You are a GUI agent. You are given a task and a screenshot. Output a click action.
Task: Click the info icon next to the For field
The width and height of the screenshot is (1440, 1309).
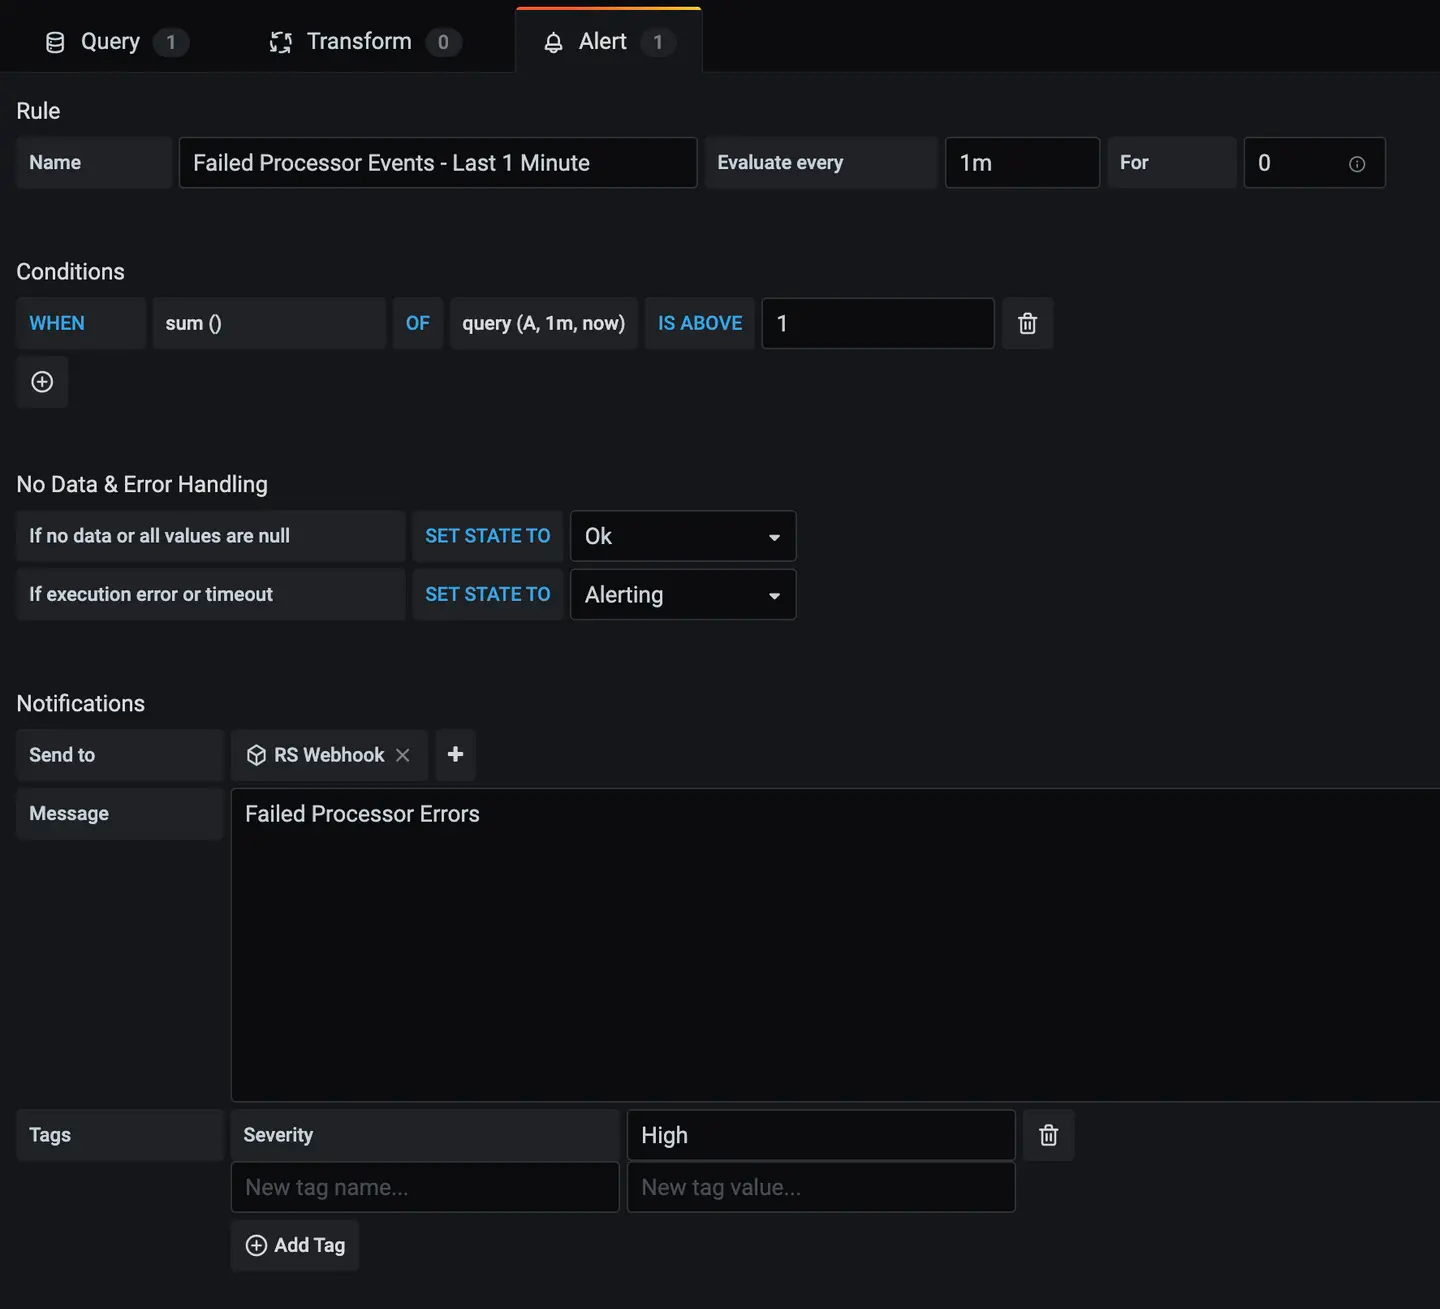tap(1356, 163)
